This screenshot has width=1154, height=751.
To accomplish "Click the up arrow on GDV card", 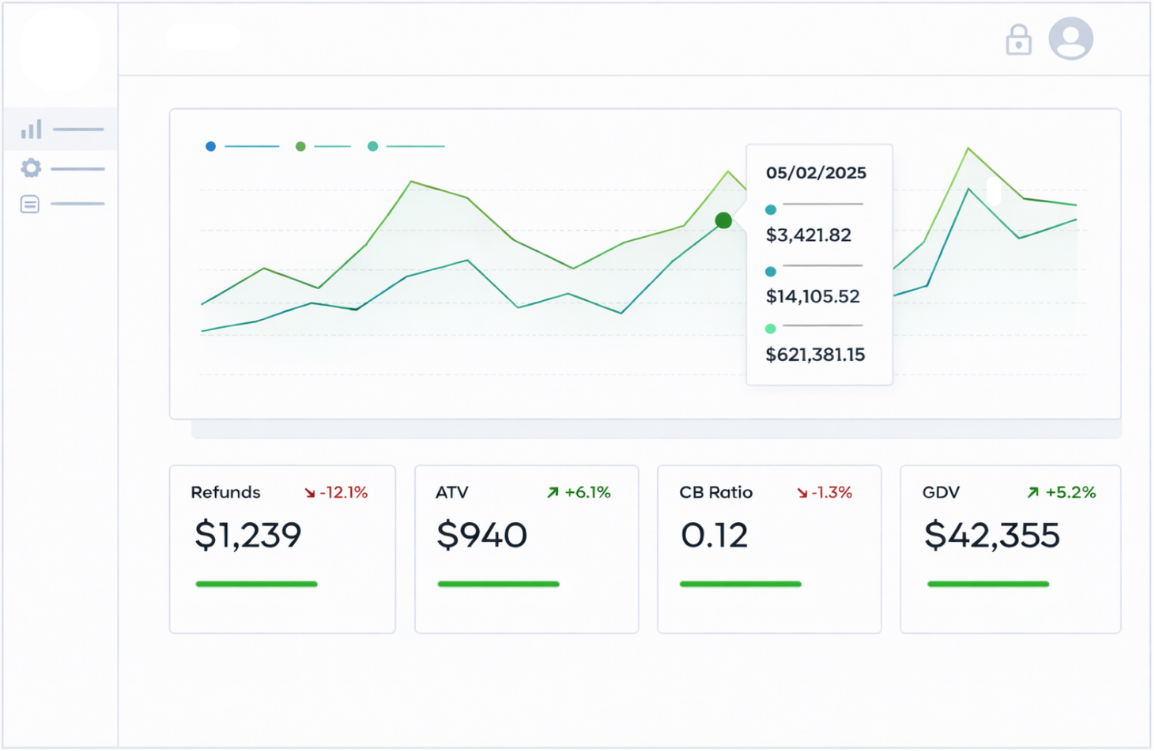I will pyautogui.click(x=1031, y=492).
